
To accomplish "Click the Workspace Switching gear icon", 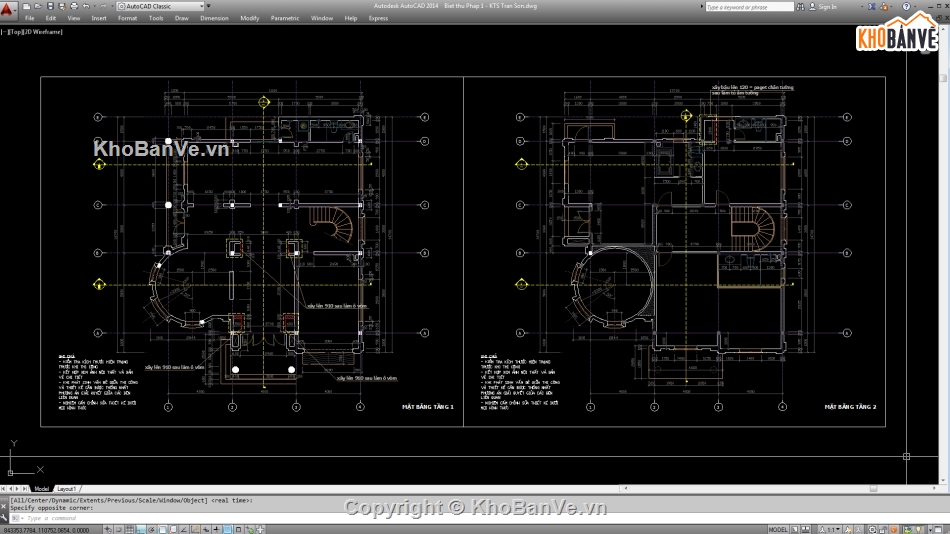I will point(872,529).
